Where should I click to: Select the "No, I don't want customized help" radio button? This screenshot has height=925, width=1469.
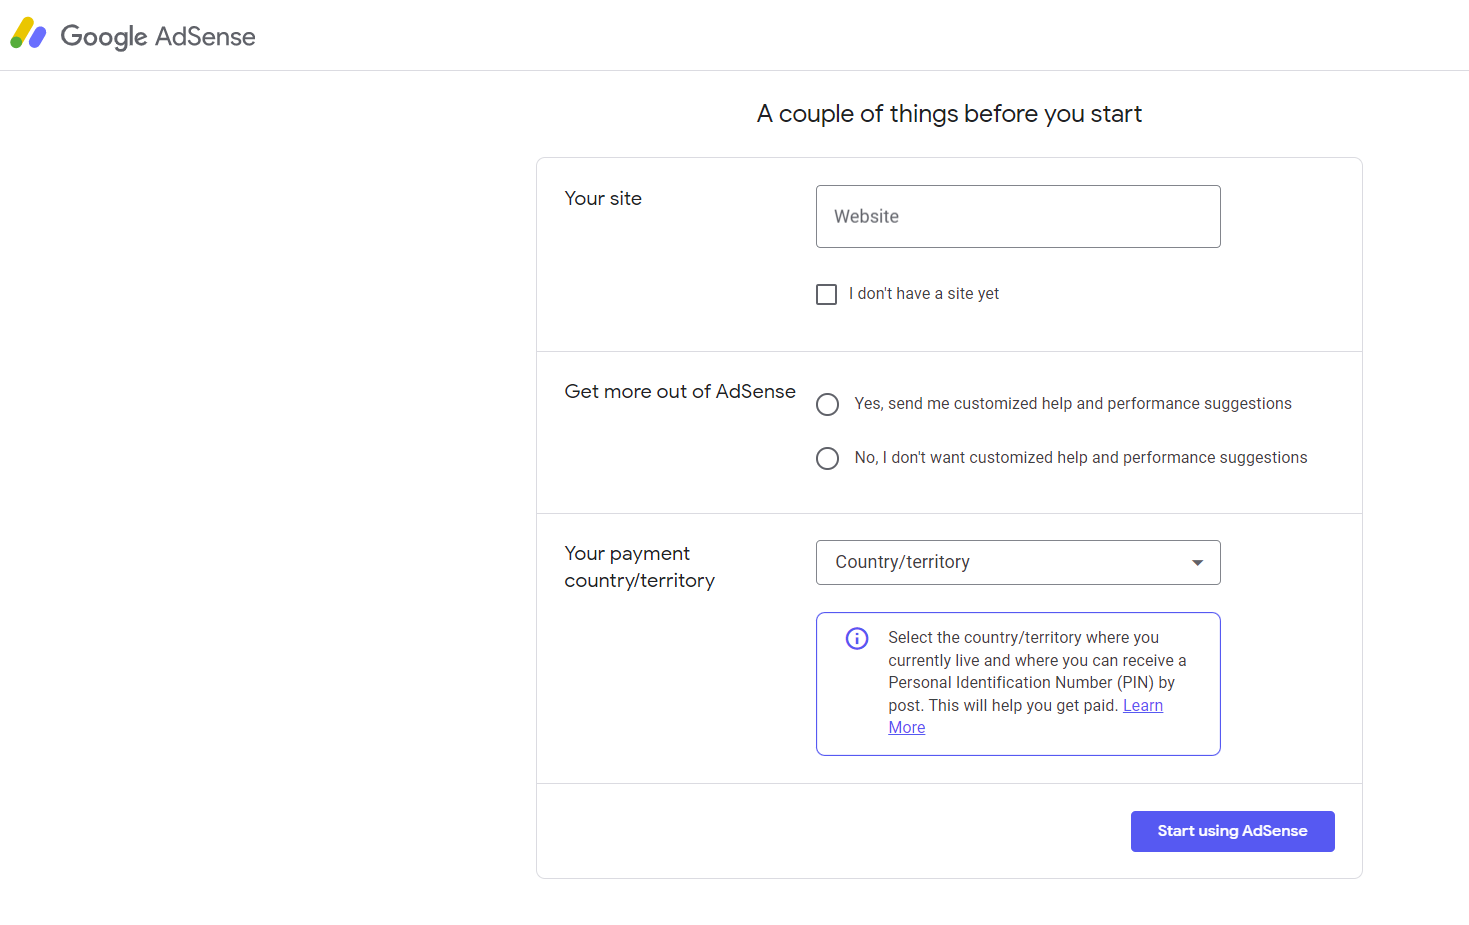click(x=827, y=458)
